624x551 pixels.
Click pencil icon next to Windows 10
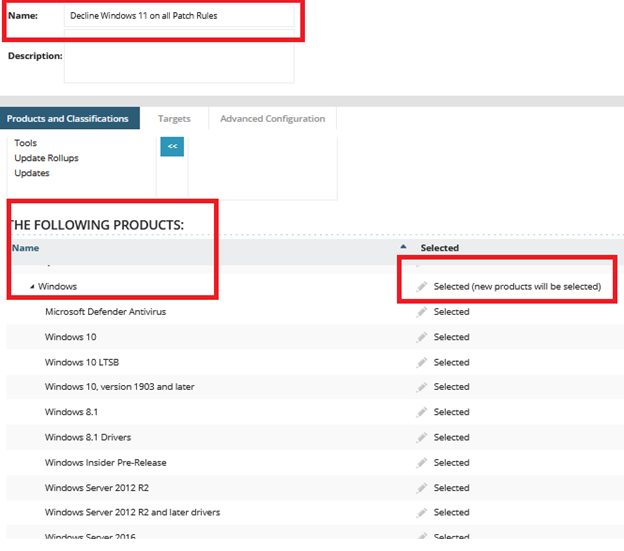click(422, 337)
